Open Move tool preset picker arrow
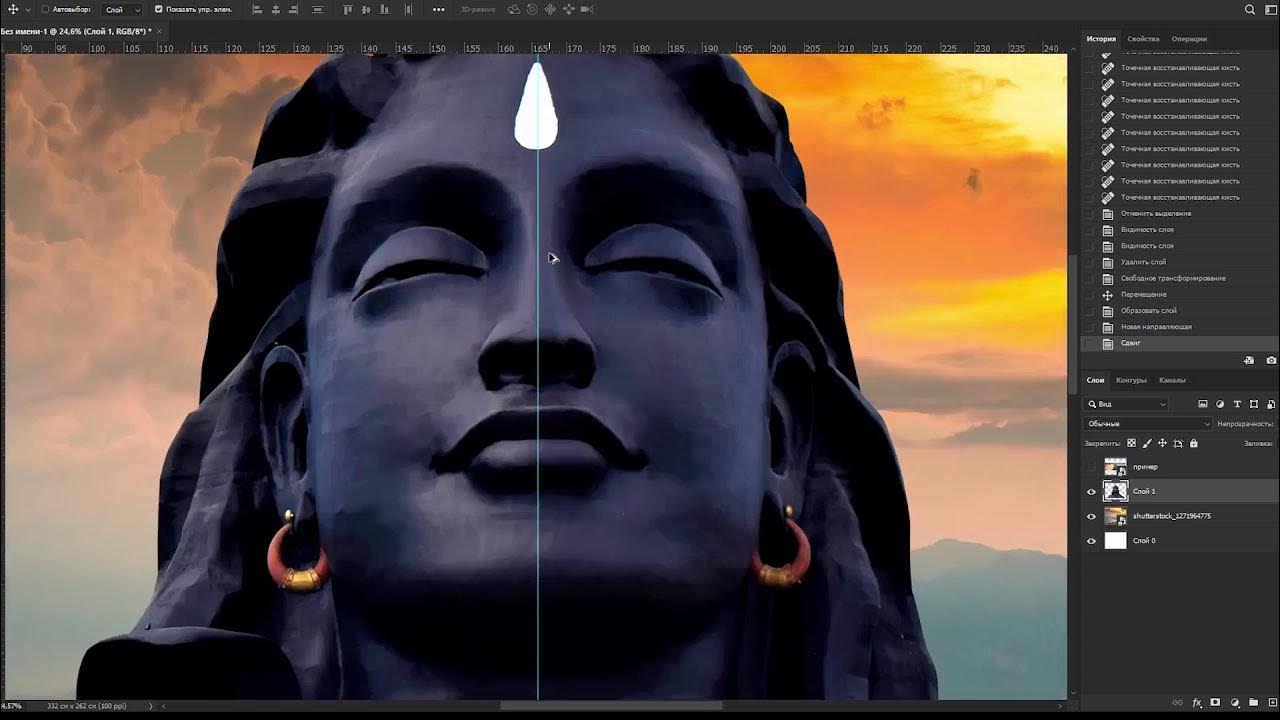1280x720 pixels. [x=28, y=9]
